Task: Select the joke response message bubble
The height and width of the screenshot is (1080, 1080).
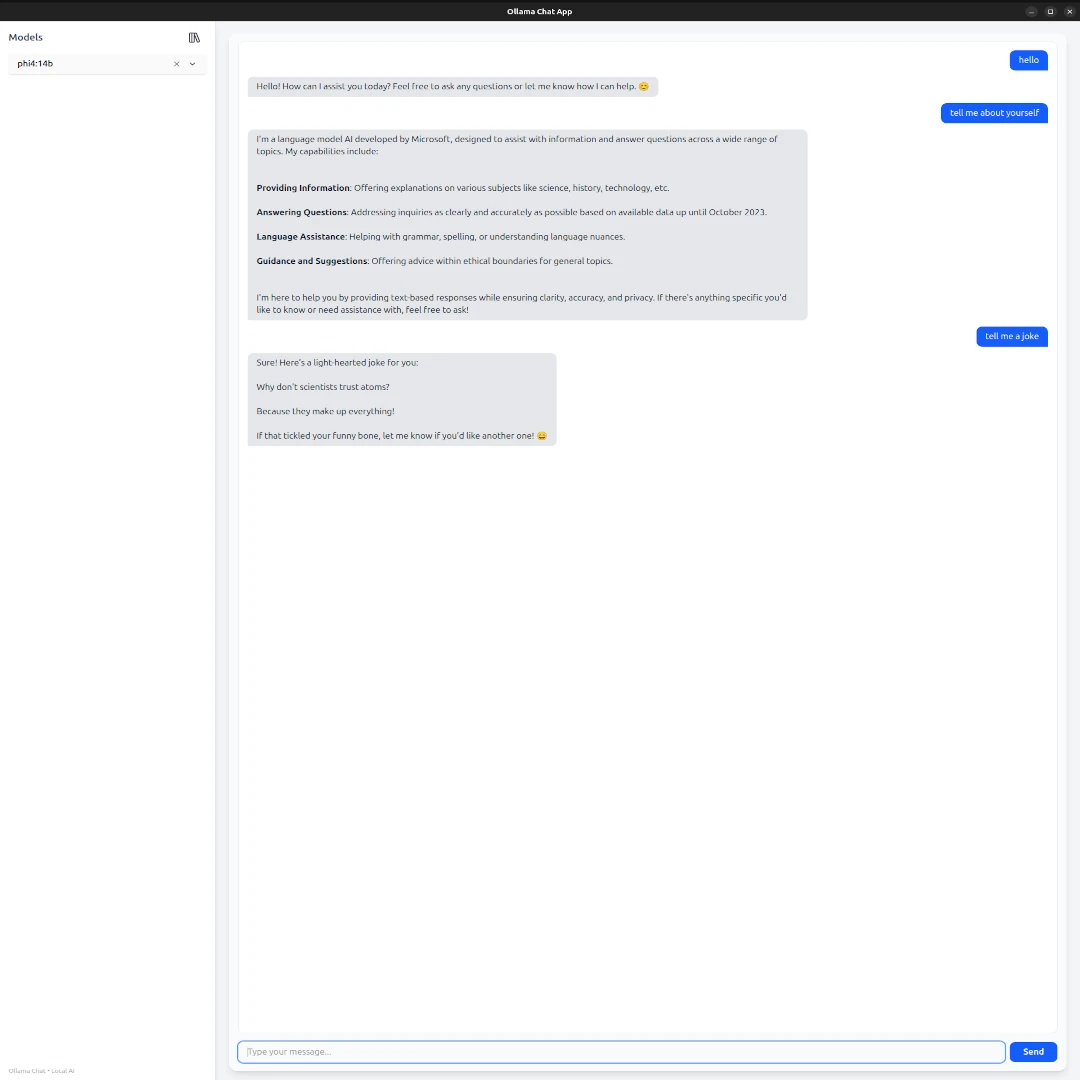Action: pos(401,398)
